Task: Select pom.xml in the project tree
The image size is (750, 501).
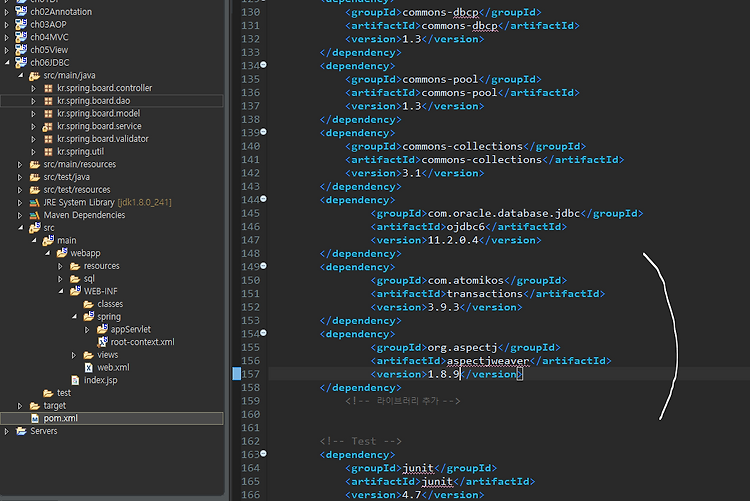Action: click(x=61, y=418)
